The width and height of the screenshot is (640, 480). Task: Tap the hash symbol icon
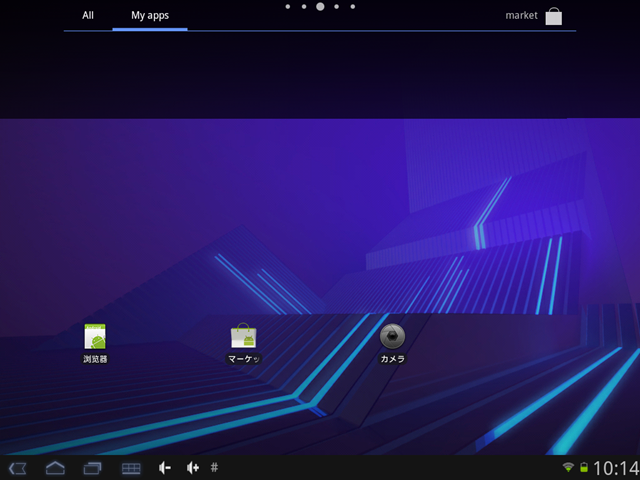[214, 467]
